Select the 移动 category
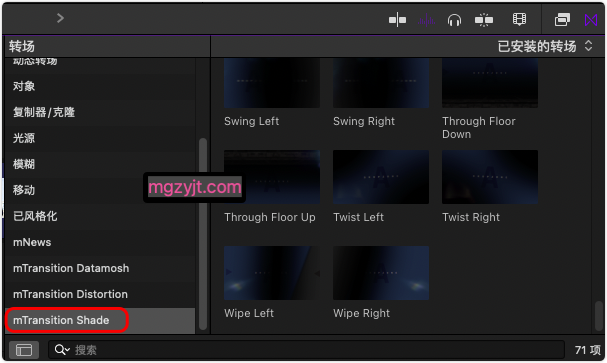Screen dimensions: 607x363 click(100, 190)
